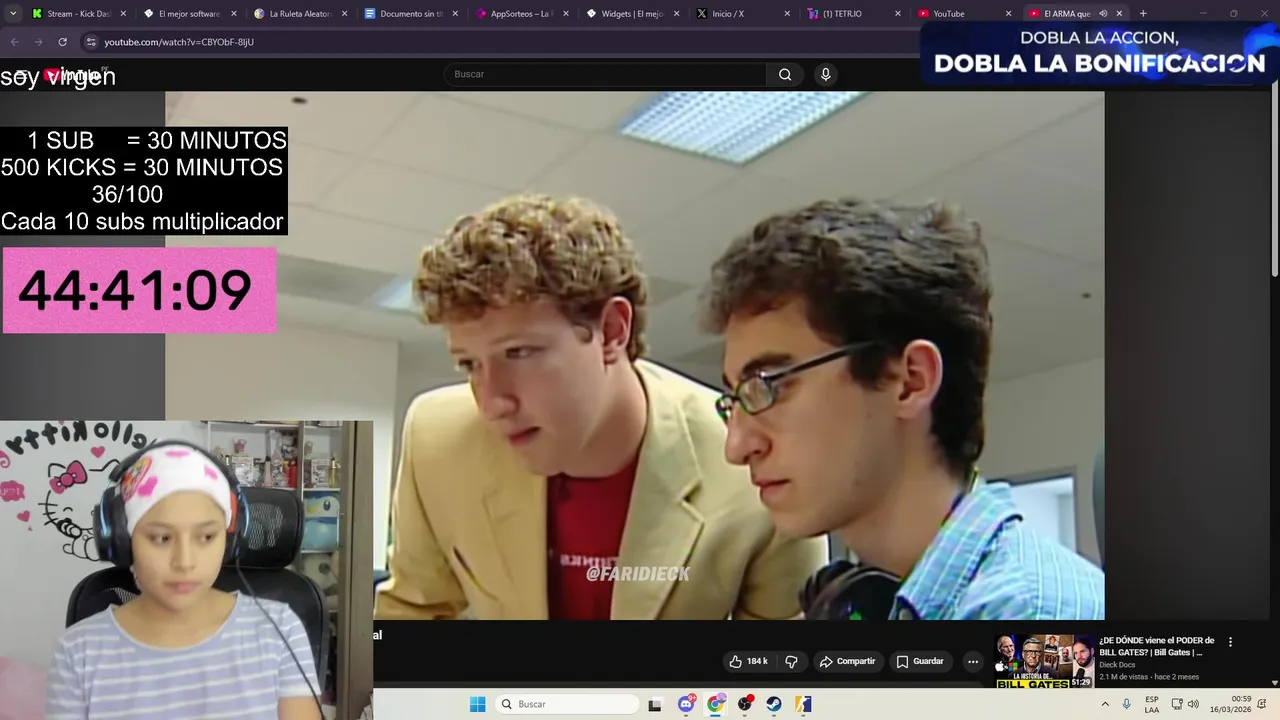Go back in browser history
The width and height of the screenshot is (1280, 720).
[x=14, y=42]
